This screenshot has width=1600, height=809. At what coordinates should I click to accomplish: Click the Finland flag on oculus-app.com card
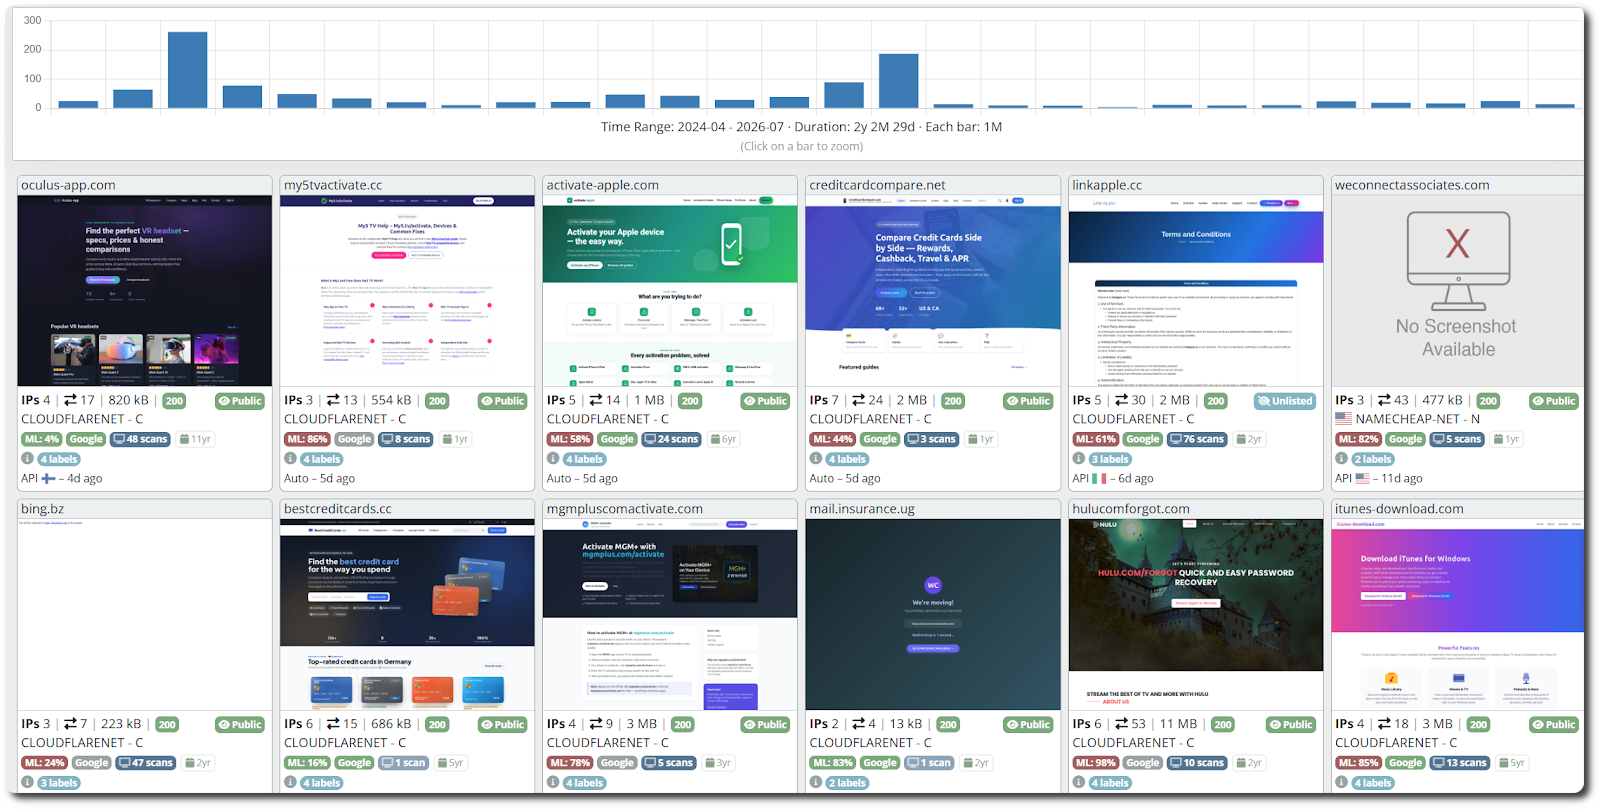[x=49, y=478]
